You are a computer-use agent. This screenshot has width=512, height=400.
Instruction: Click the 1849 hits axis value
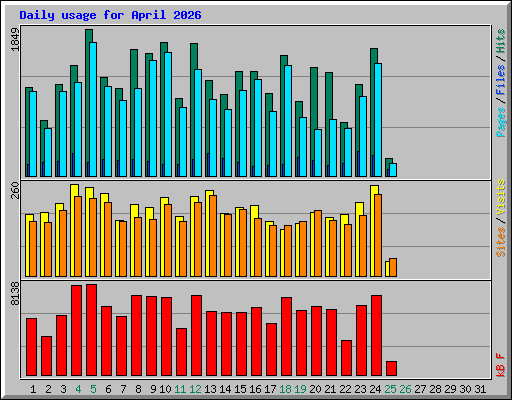point(15,40)
